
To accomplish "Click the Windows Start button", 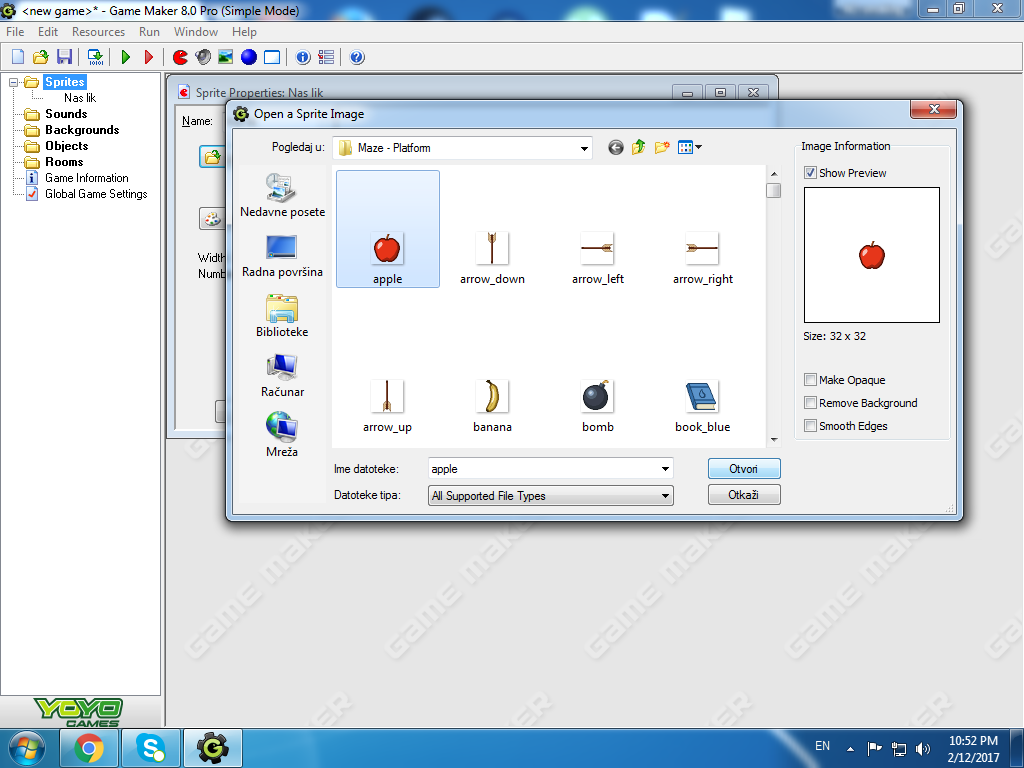I will coord(26,748).
